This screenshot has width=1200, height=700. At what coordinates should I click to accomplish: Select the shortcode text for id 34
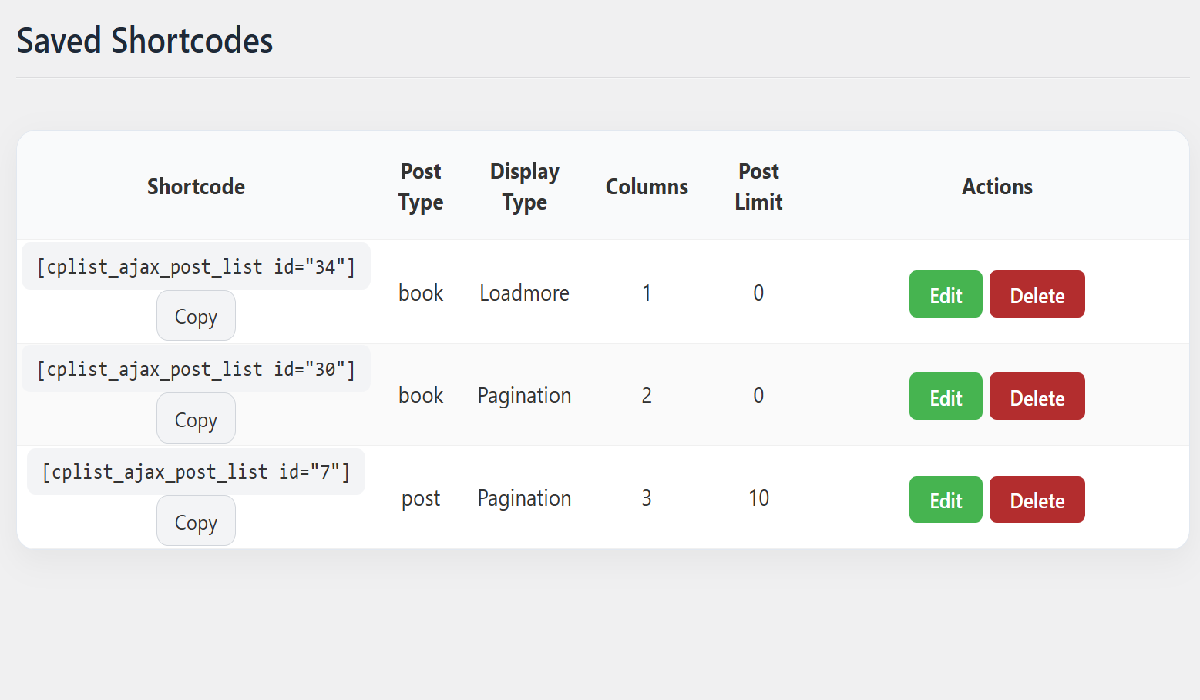point(195,266)
